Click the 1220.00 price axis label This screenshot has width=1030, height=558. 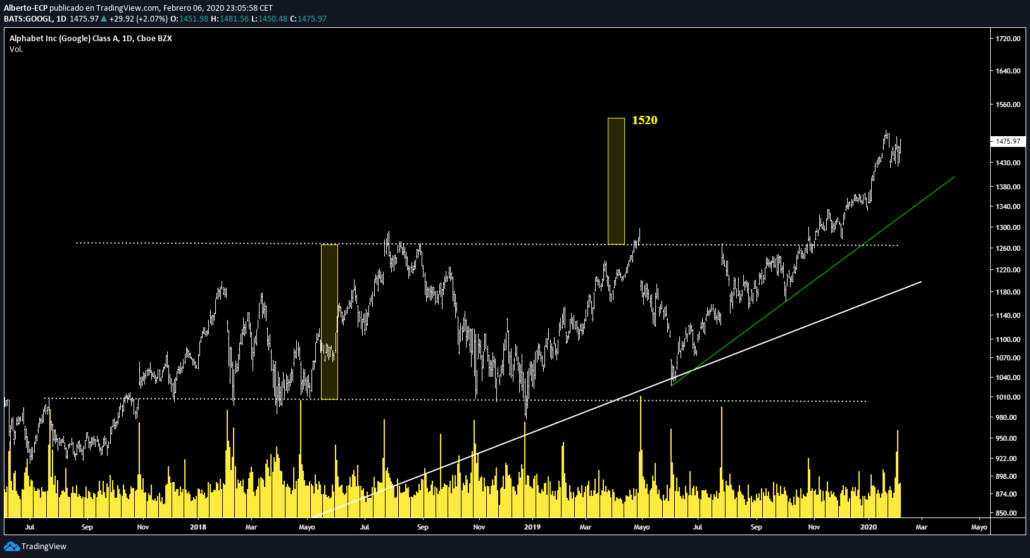[x=1008, y=270]
